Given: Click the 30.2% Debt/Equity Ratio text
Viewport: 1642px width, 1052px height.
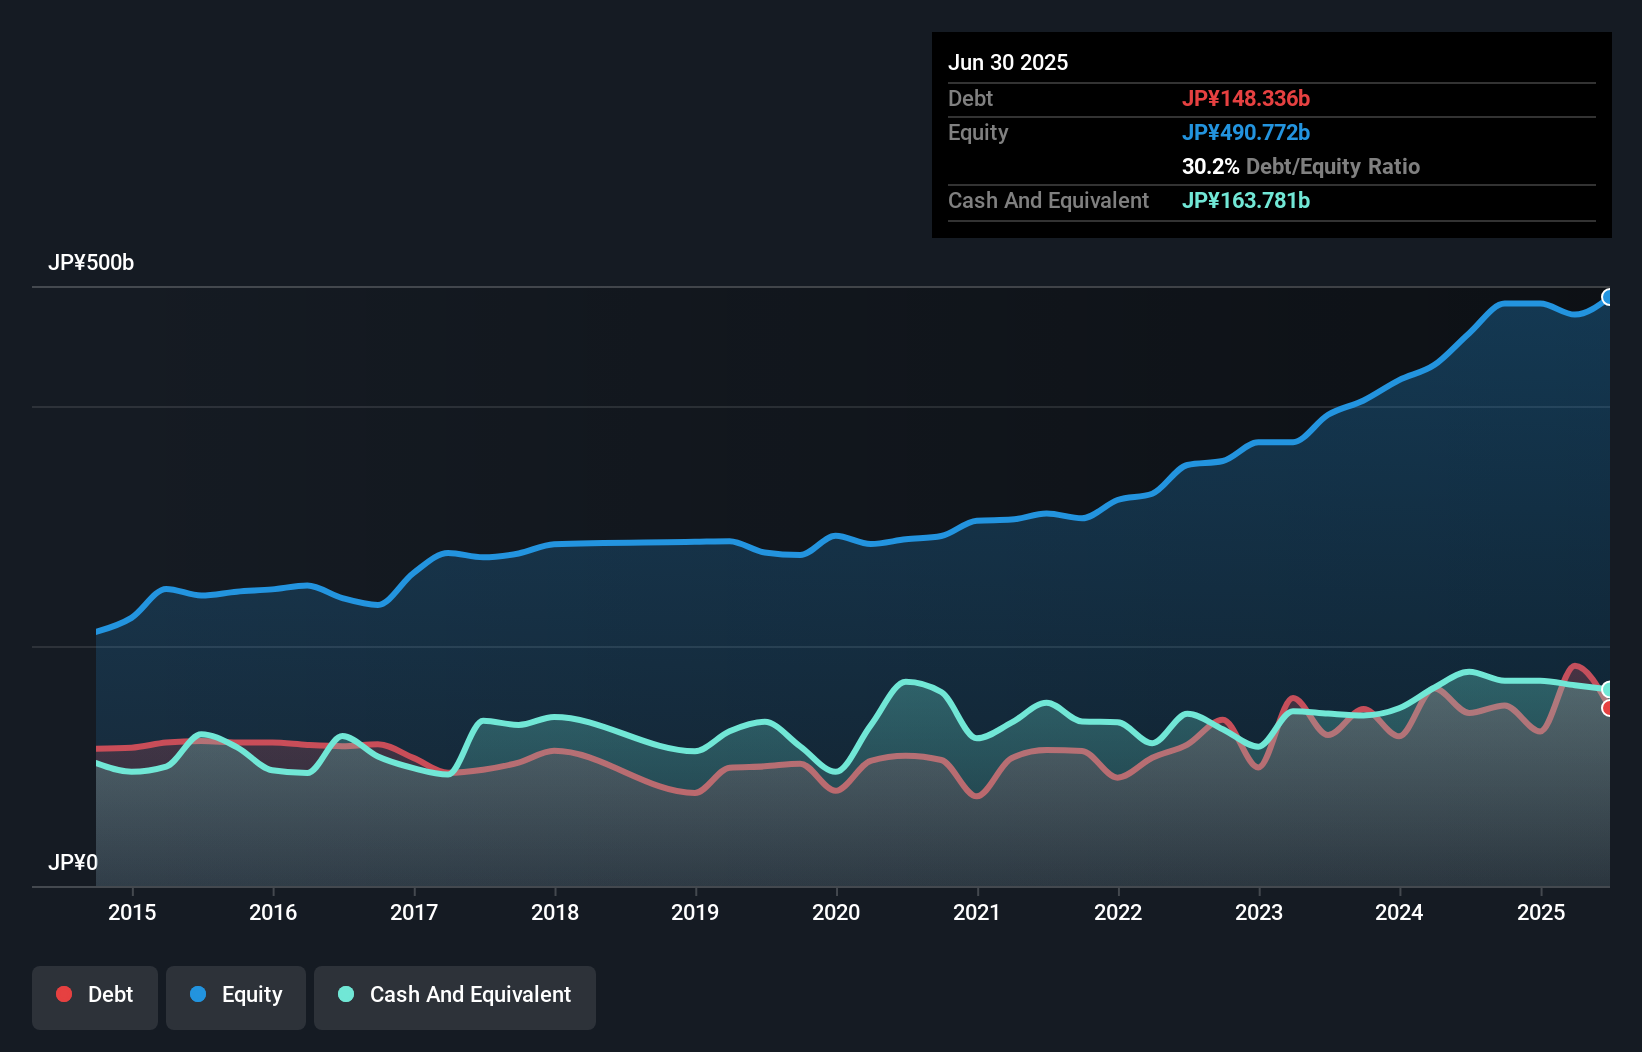Looking at the screenshot, I should point(1300,167).
